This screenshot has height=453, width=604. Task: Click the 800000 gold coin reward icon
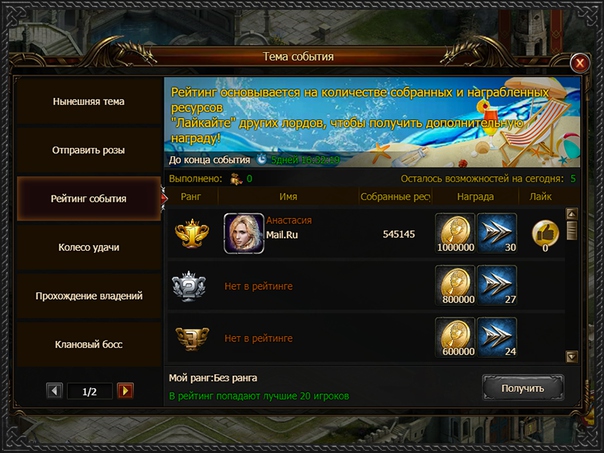click(x=455, y=285)
